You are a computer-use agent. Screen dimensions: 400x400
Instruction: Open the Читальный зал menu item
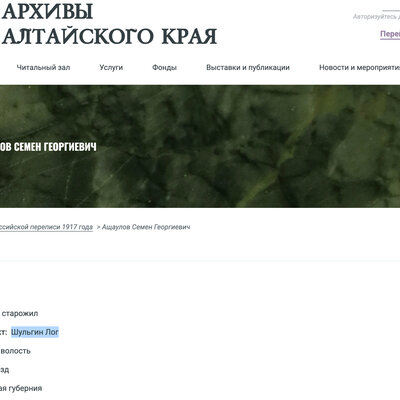(43, 67)
